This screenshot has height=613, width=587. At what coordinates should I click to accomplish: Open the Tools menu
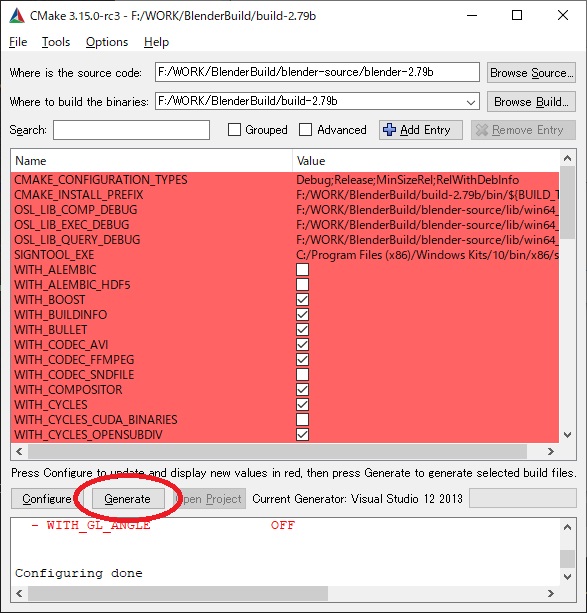coord(56,42)
